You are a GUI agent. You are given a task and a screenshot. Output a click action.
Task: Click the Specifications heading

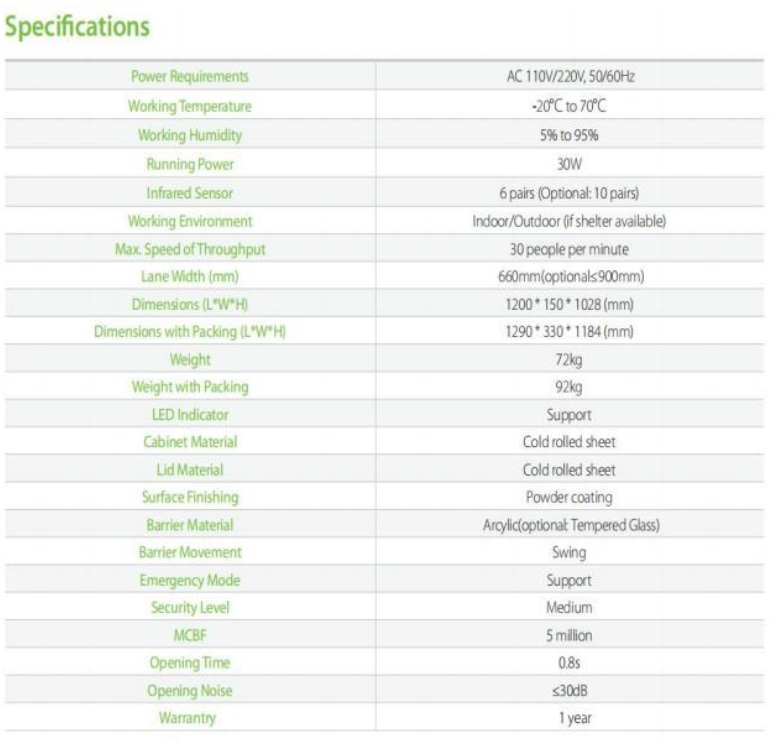(x=78, y=27)
